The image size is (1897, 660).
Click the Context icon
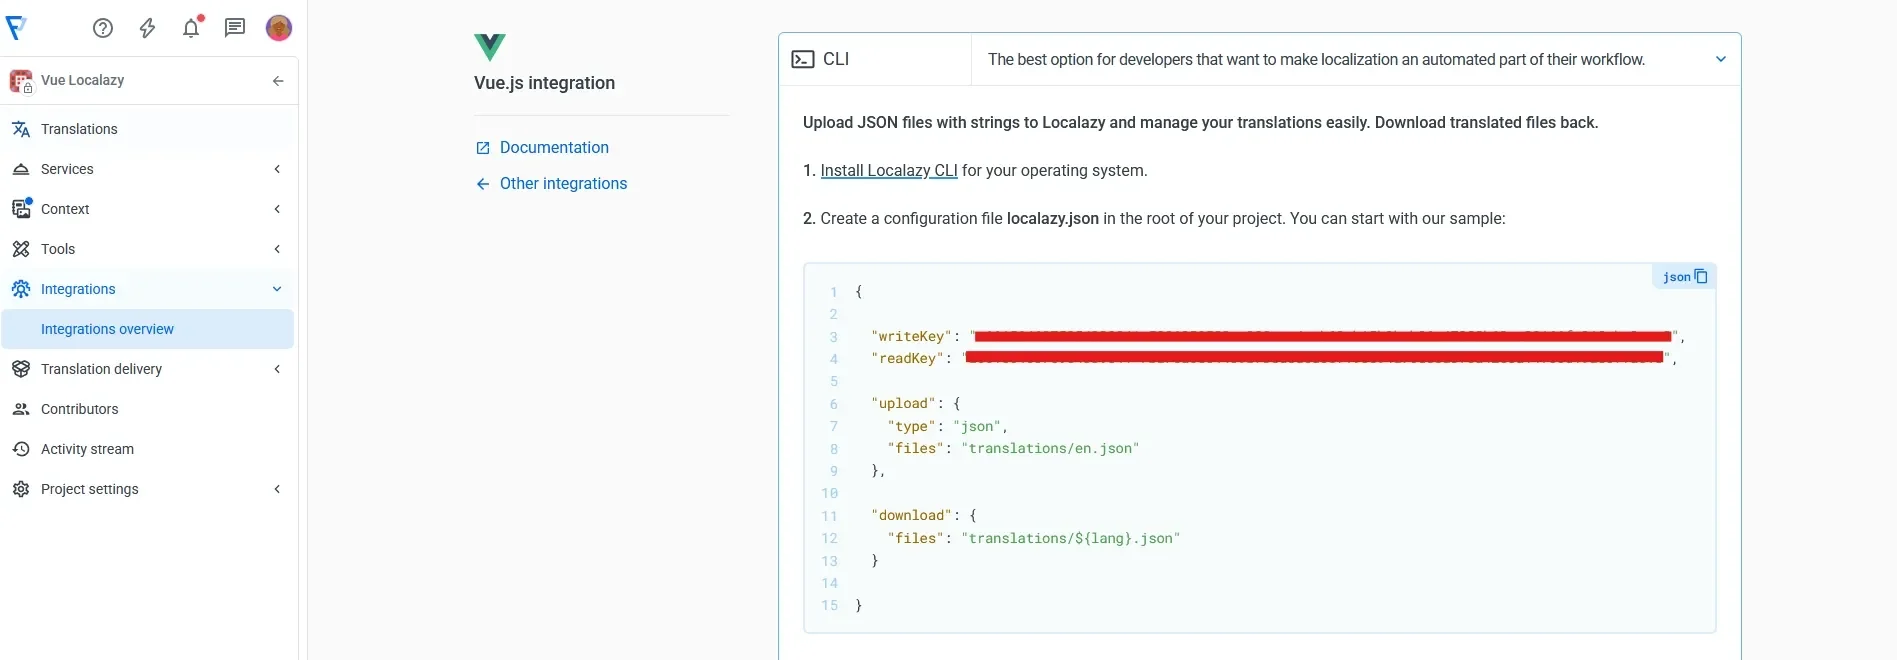(x=21, y=208)
